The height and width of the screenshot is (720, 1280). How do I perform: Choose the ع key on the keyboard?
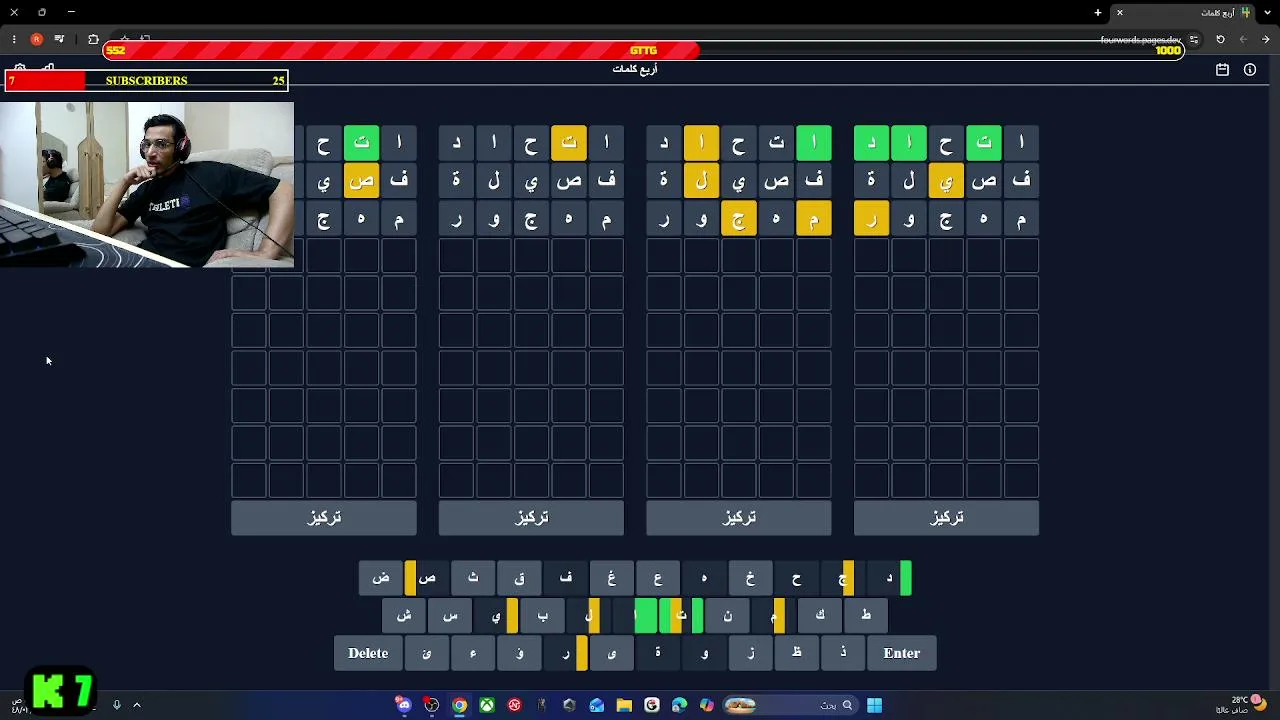click(658, 578)
